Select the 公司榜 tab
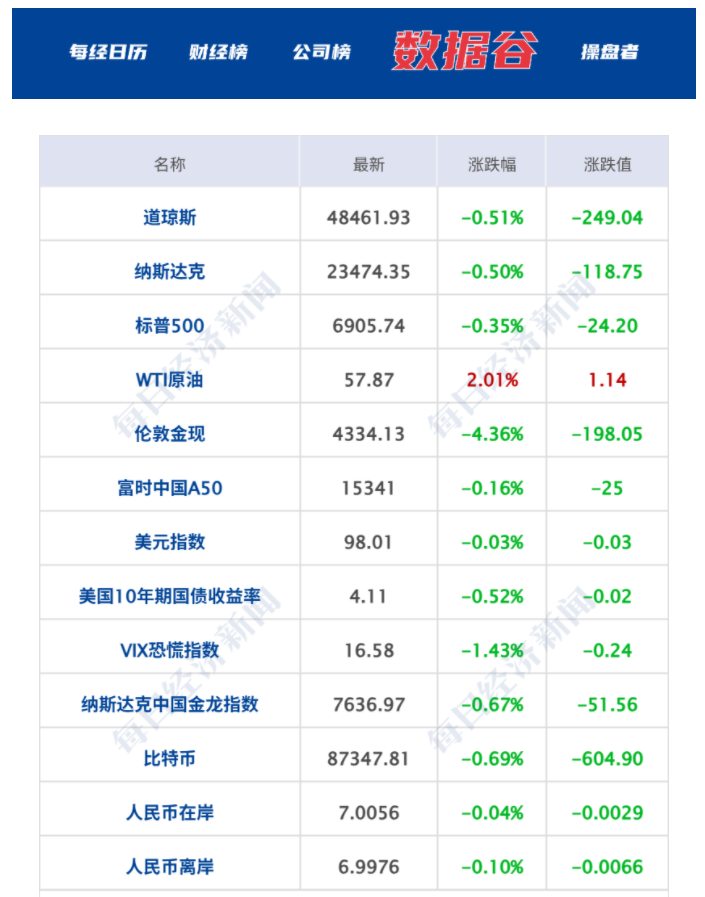Image resolution: width=705 pixels, height=897 pixels. [321, 52]
